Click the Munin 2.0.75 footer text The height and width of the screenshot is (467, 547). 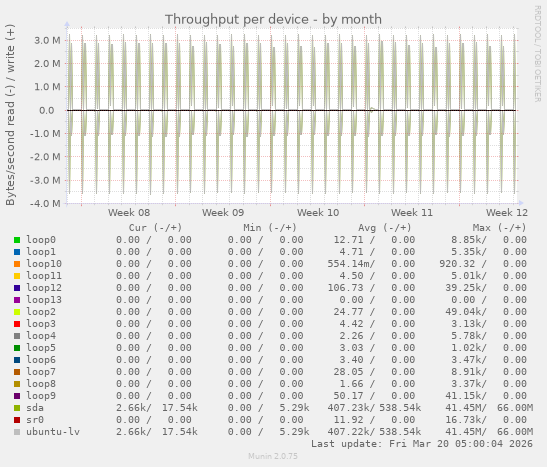pyautogui.click(x=273, y=456)
